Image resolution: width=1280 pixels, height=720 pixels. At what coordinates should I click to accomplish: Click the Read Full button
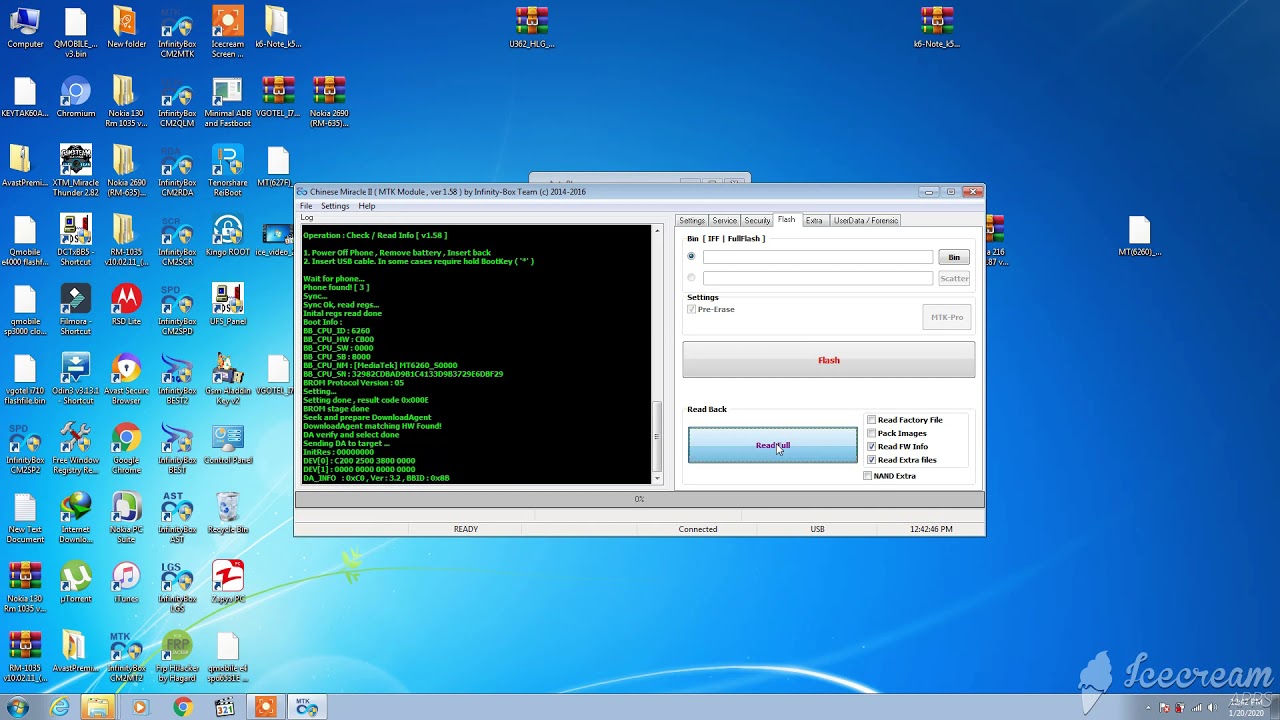[773, 445]
